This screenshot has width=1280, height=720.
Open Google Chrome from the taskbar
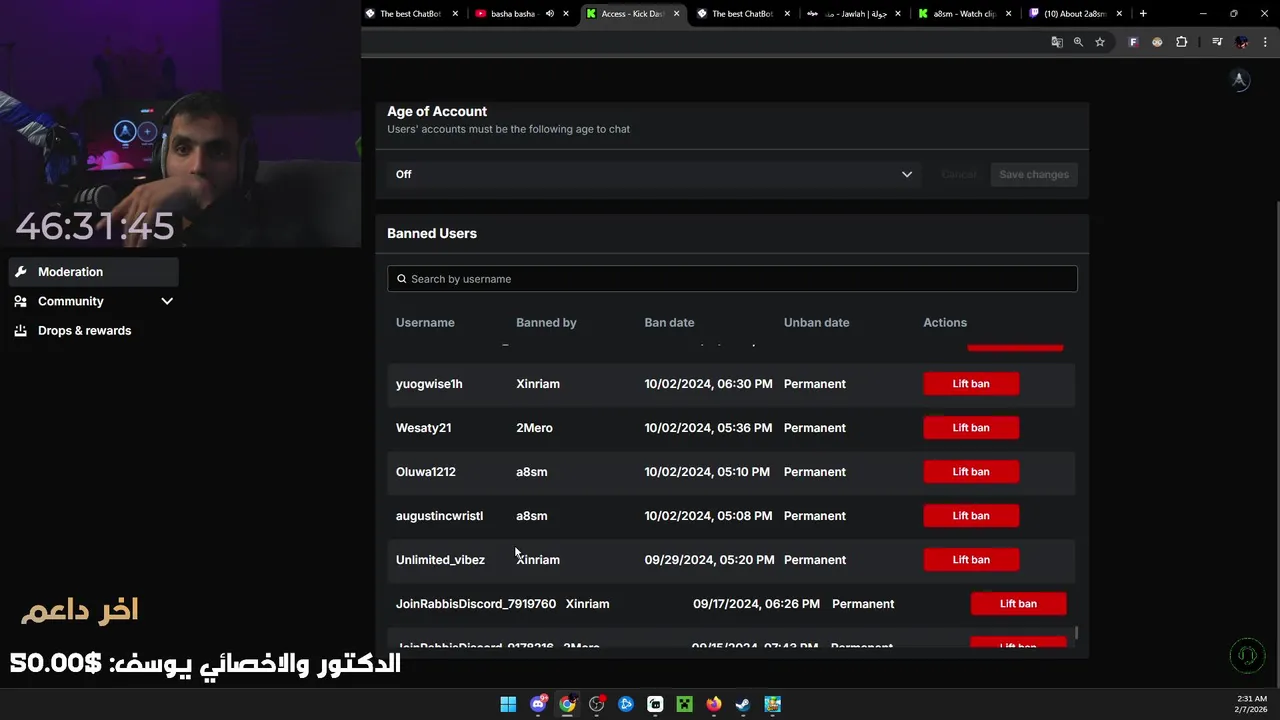(x=567, y=704)
